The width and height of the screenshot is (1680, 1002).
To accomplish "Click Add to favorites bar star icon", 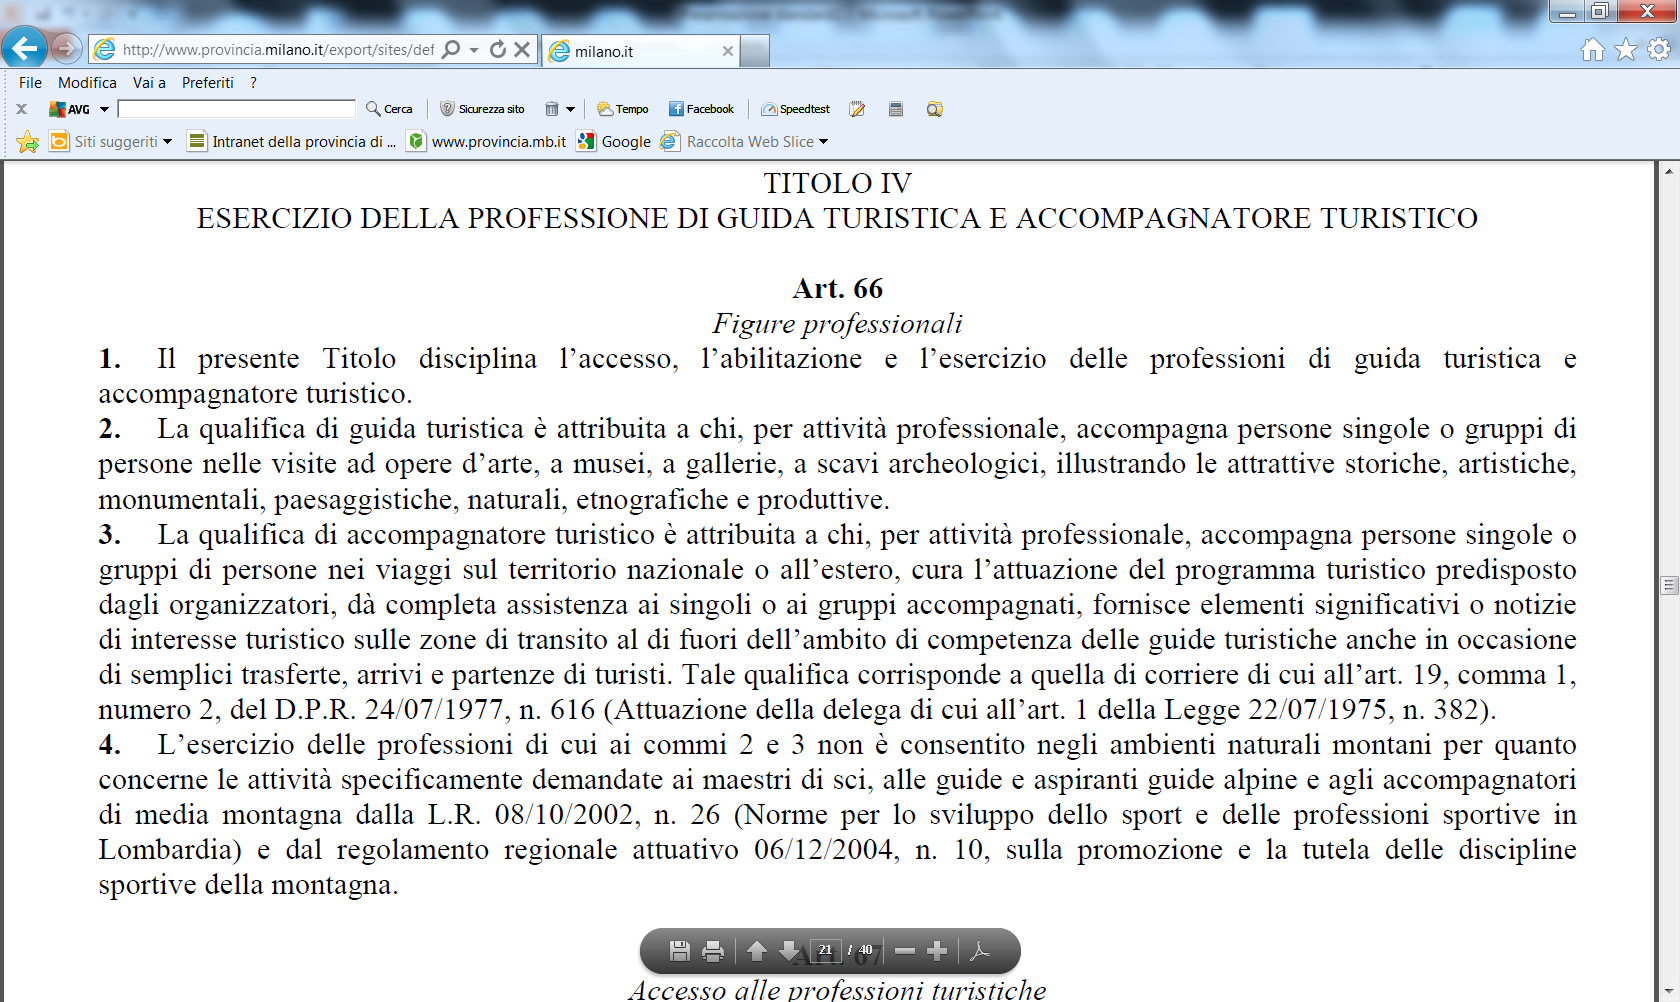I will tap(28, 142).
